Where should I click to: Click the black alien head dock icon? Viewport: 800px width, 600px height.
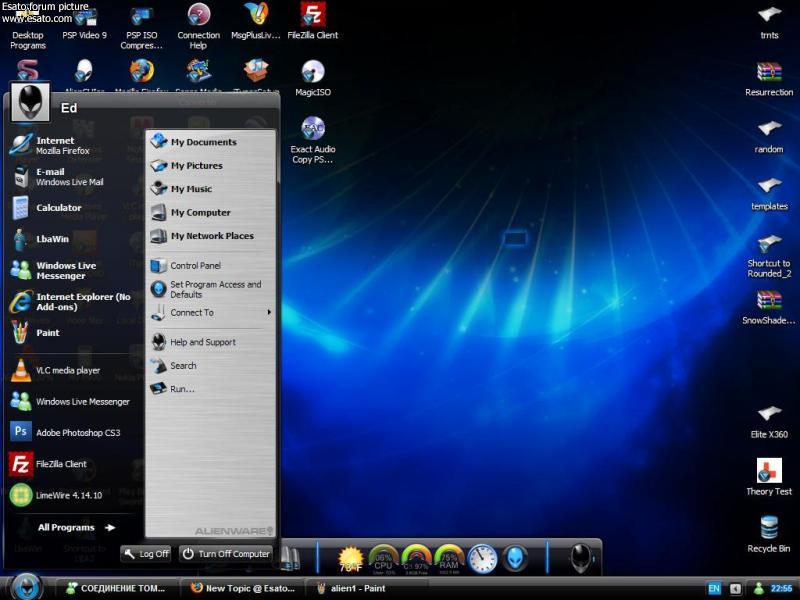tap(581, 558)
